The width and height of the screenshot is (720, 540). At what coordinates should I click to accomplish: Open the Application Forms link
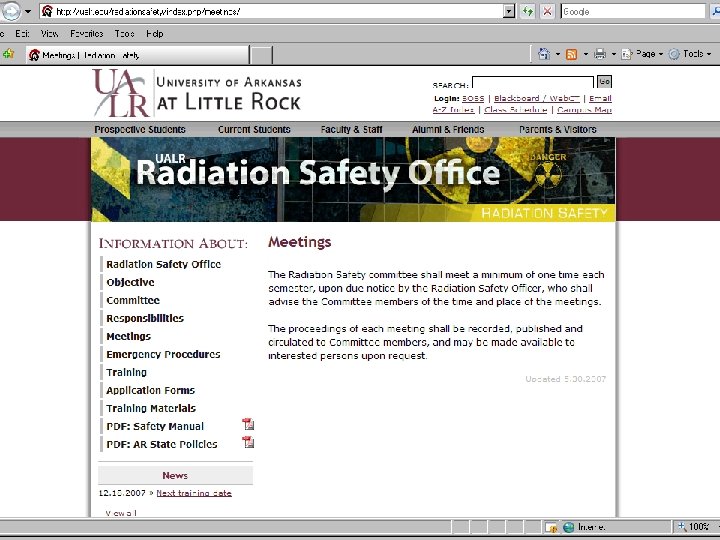(150, 390)
